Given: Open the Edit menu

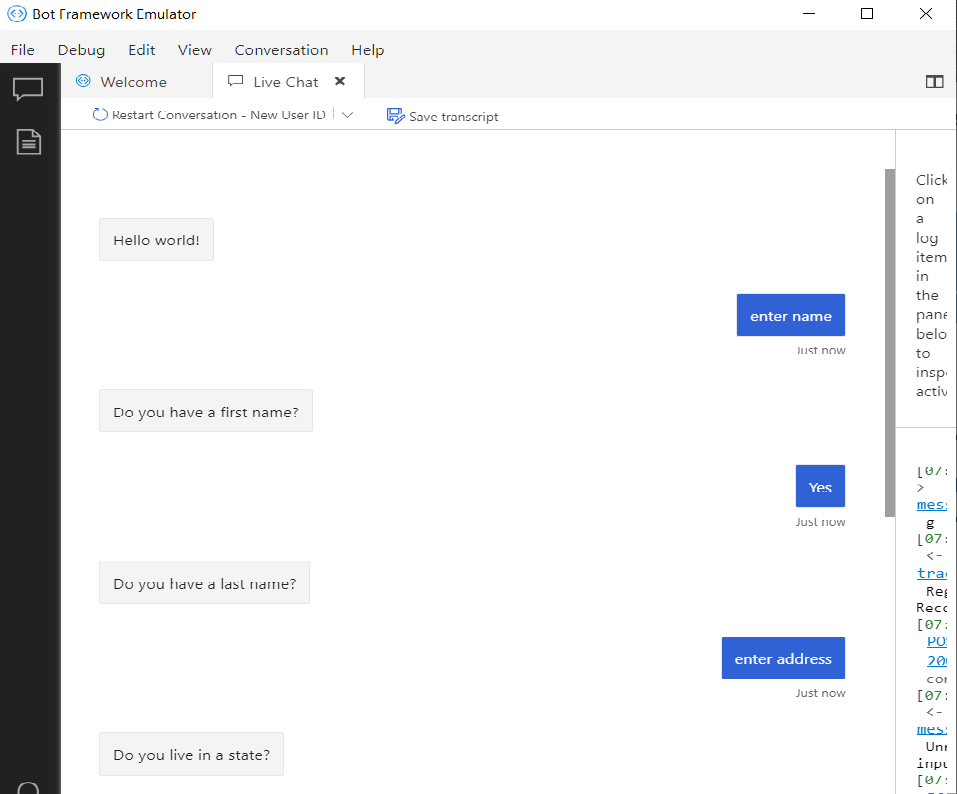Looking at the screenshot, I should pyautogui.click(x=142, y=50).
